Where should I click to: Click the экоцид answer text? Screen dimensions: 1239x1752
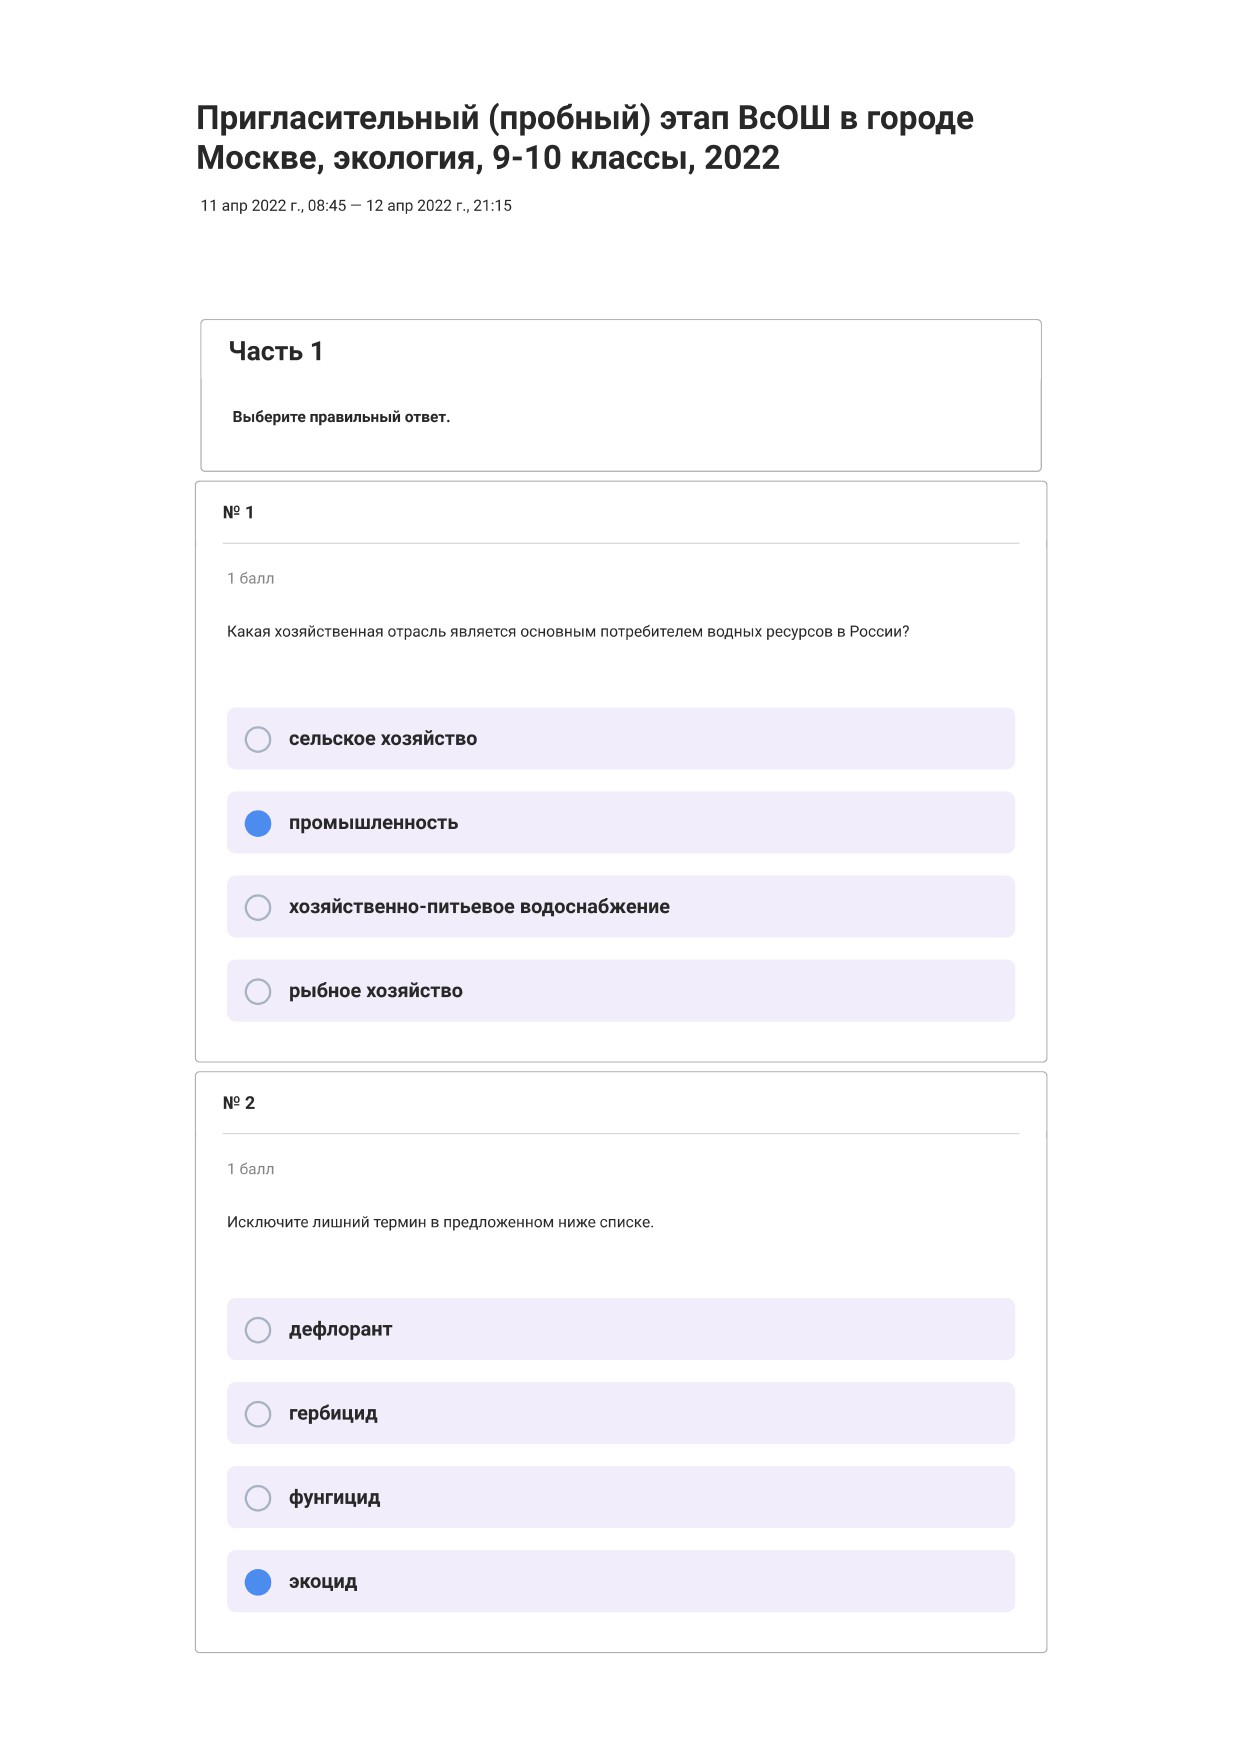pyautogui.click(x=323, y=1581)
